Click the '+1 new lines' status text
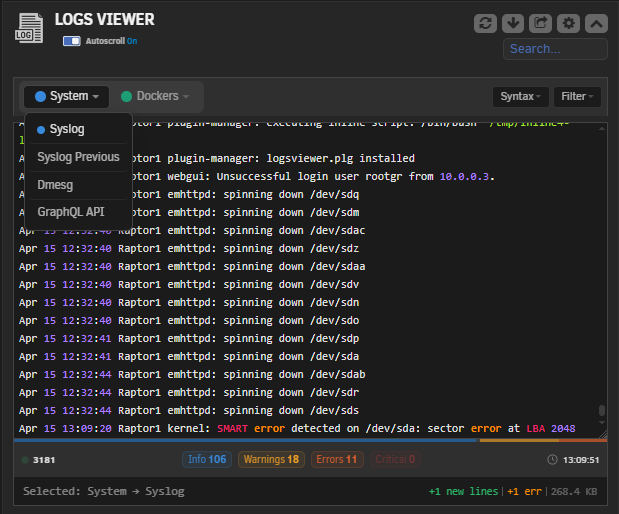The height and width of the screenshot is (514, 619). coord(463,491)
